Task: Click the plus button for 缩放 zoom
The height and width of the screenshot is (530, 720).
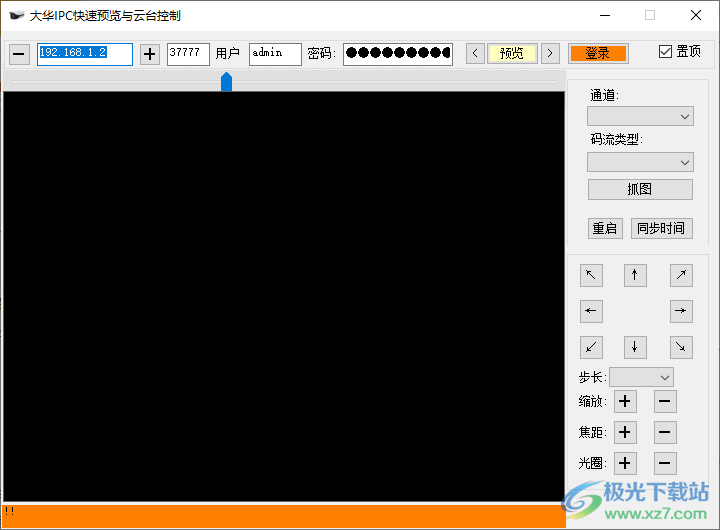Action: pos(625,401)
